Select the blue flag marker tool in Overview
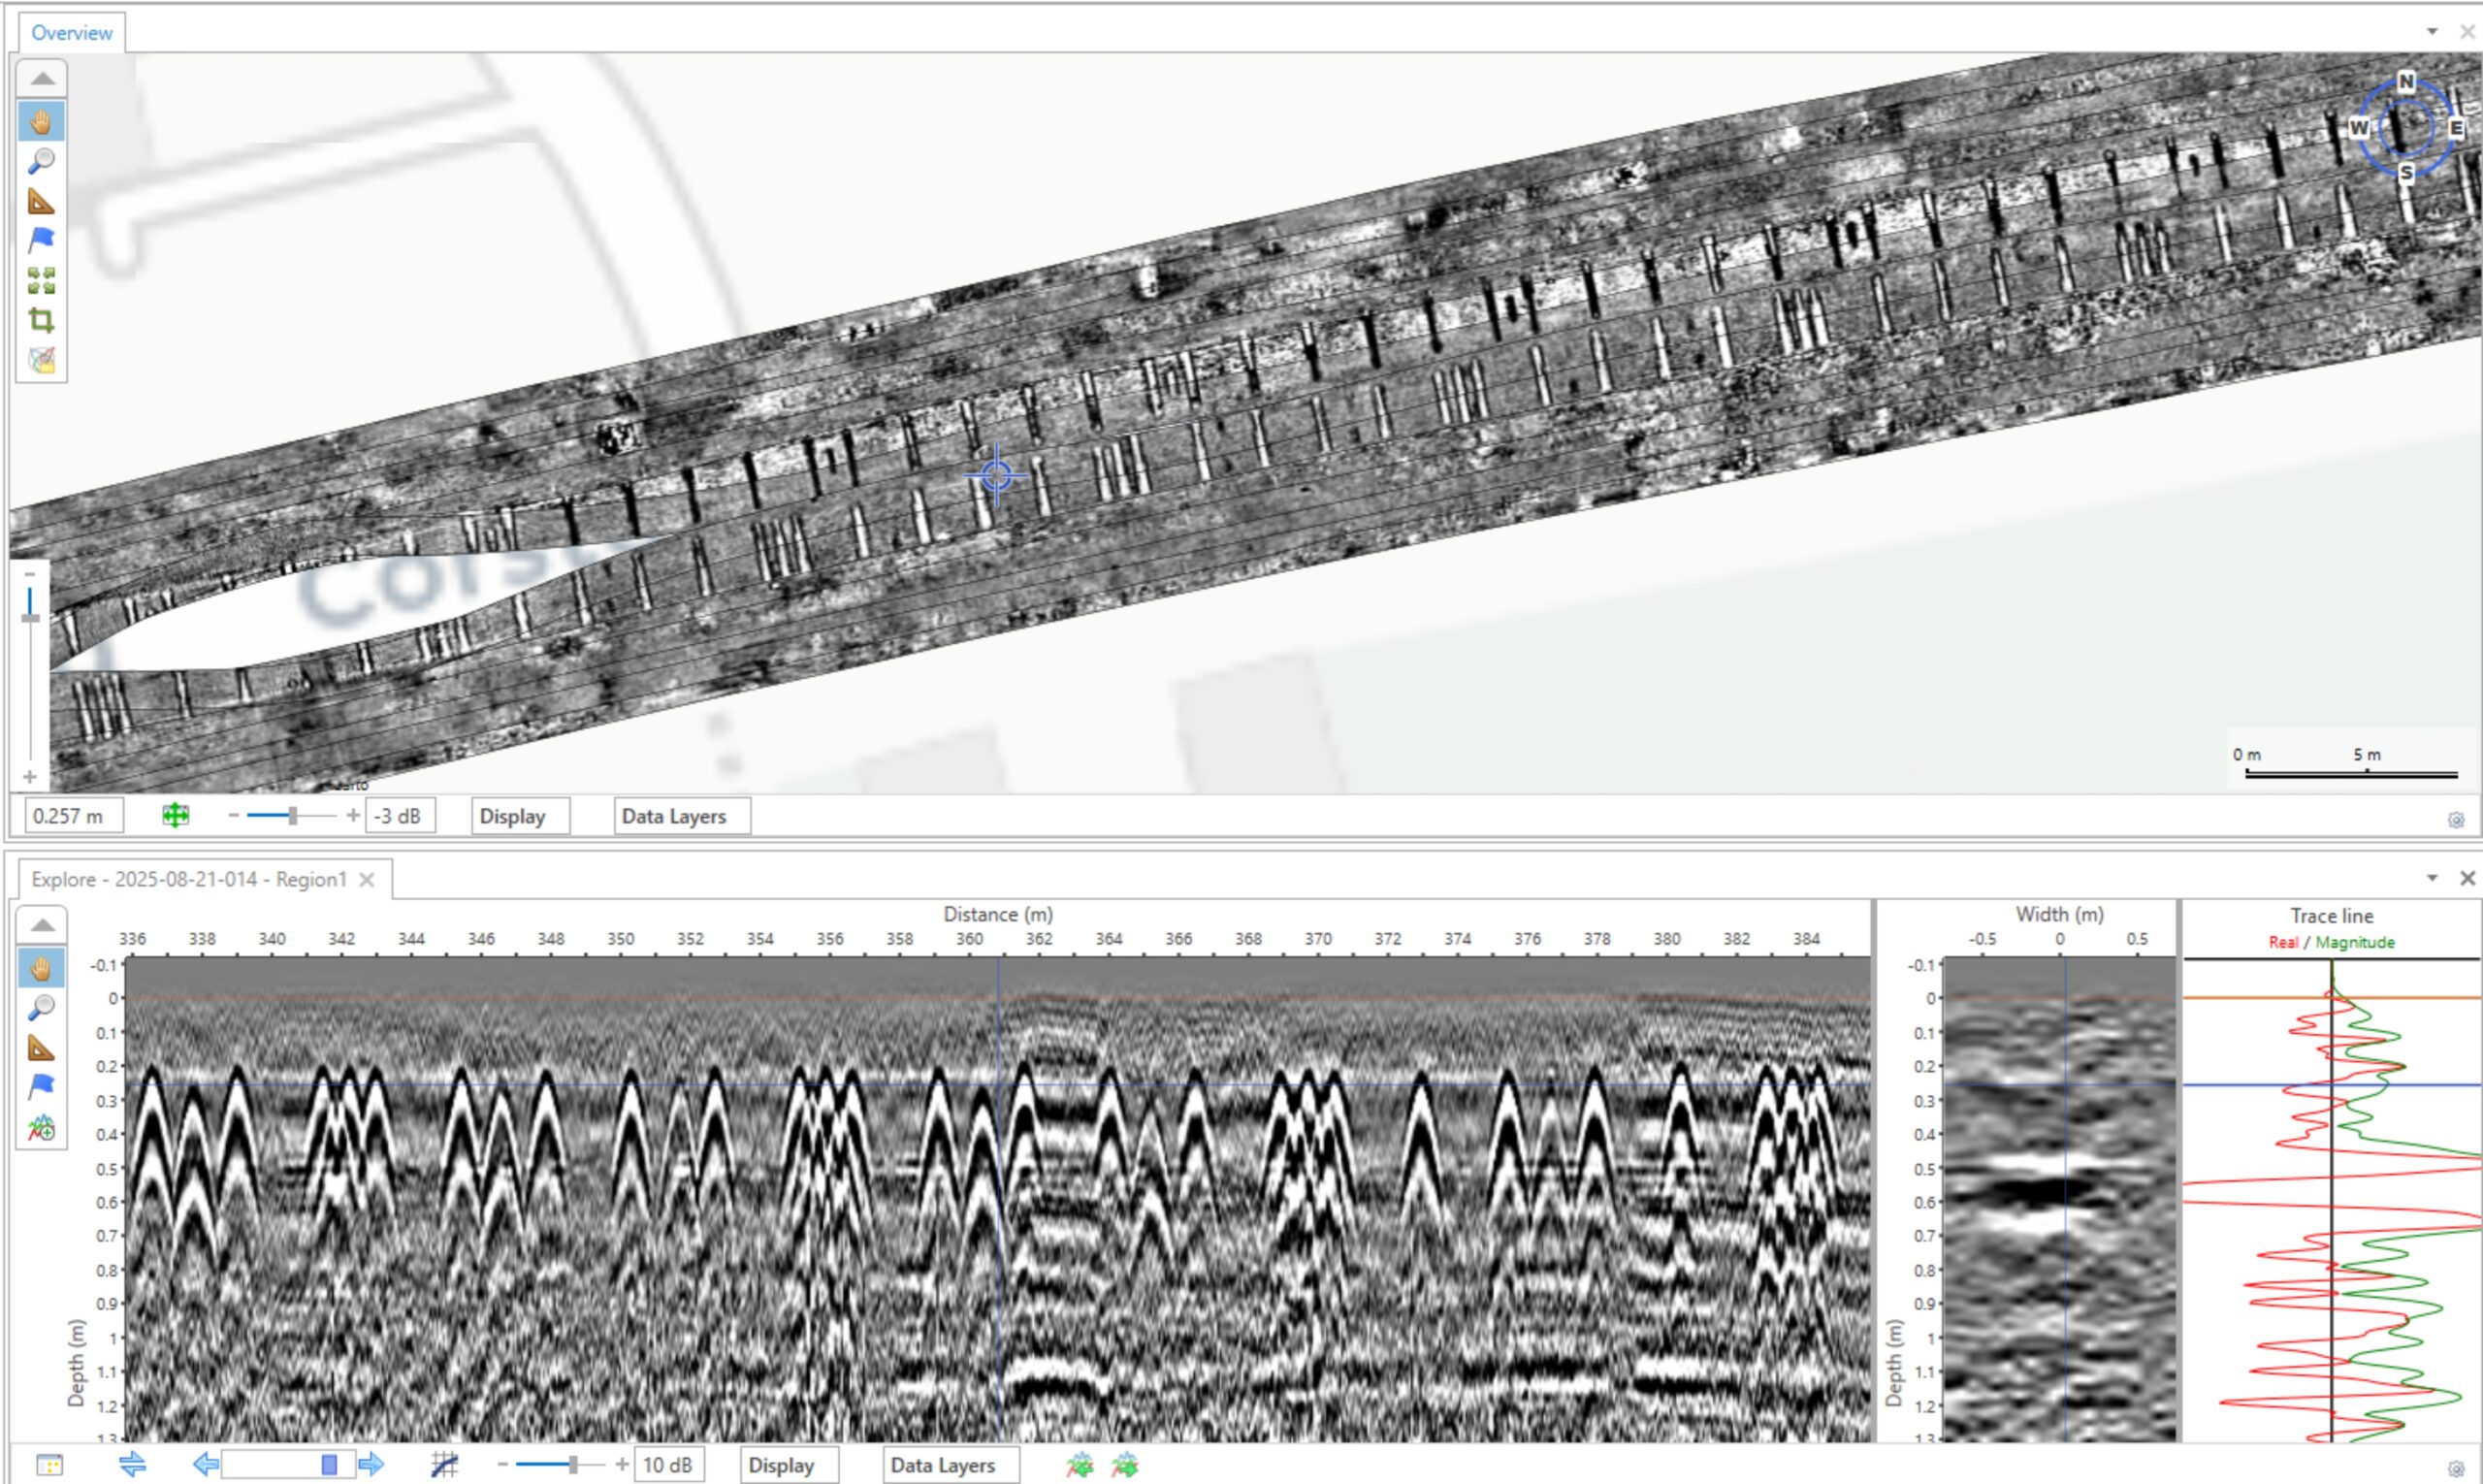This screenshot has height=1484, width=2483. click(41, 240)
